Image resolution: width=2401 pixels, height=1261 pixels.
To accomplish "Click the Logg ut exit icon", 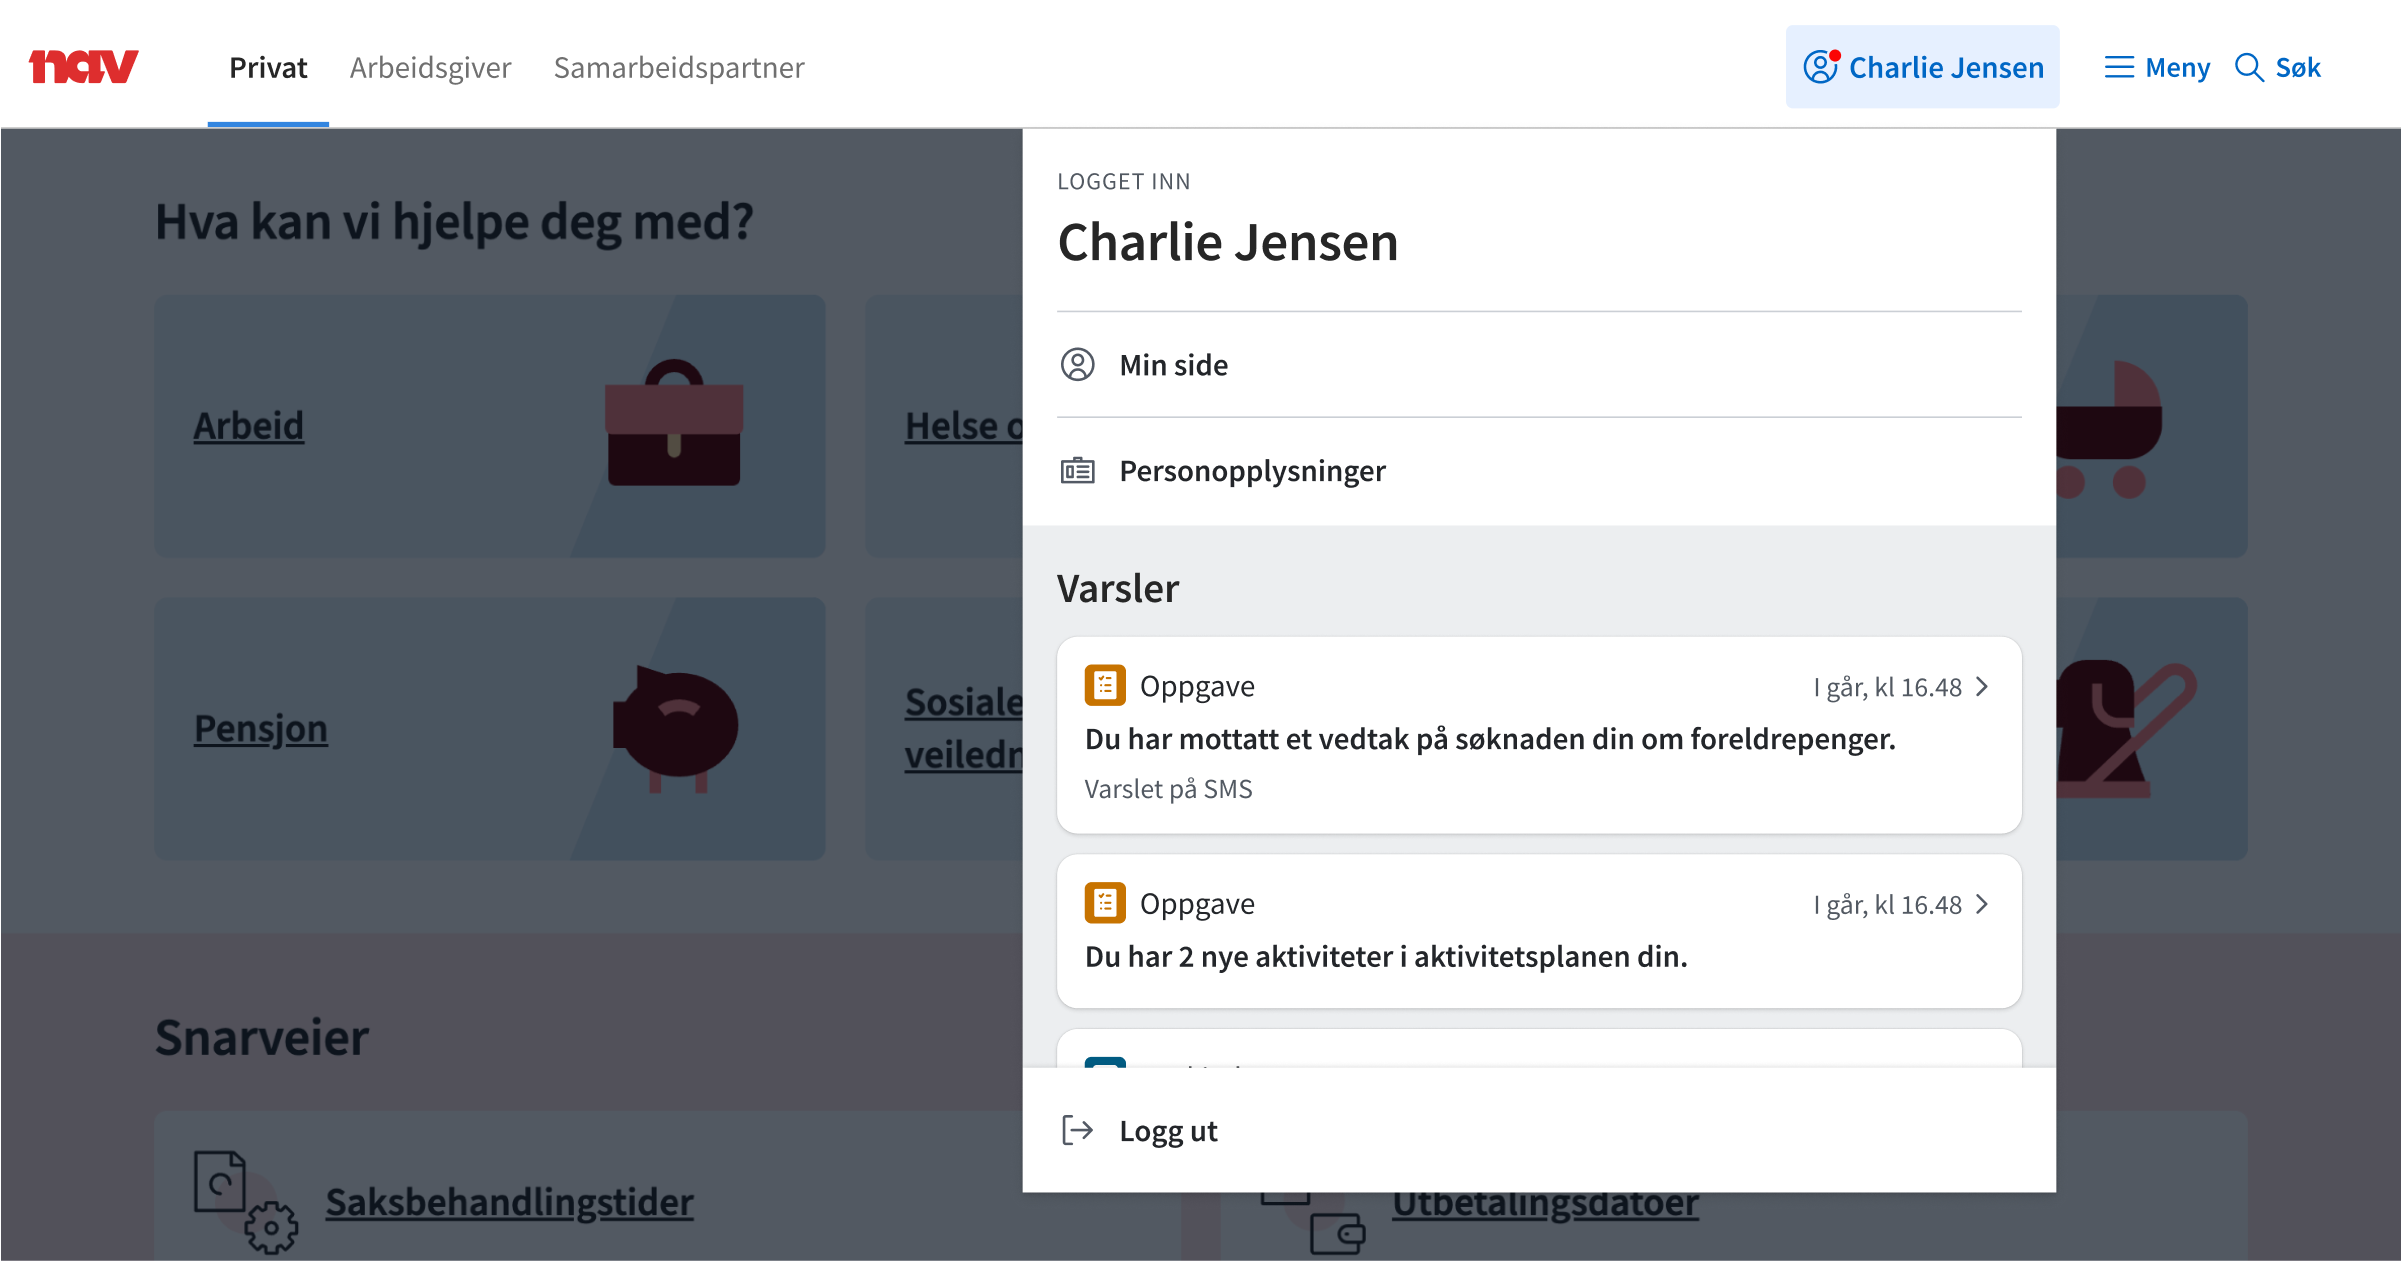I will tap(1077, 1130).
